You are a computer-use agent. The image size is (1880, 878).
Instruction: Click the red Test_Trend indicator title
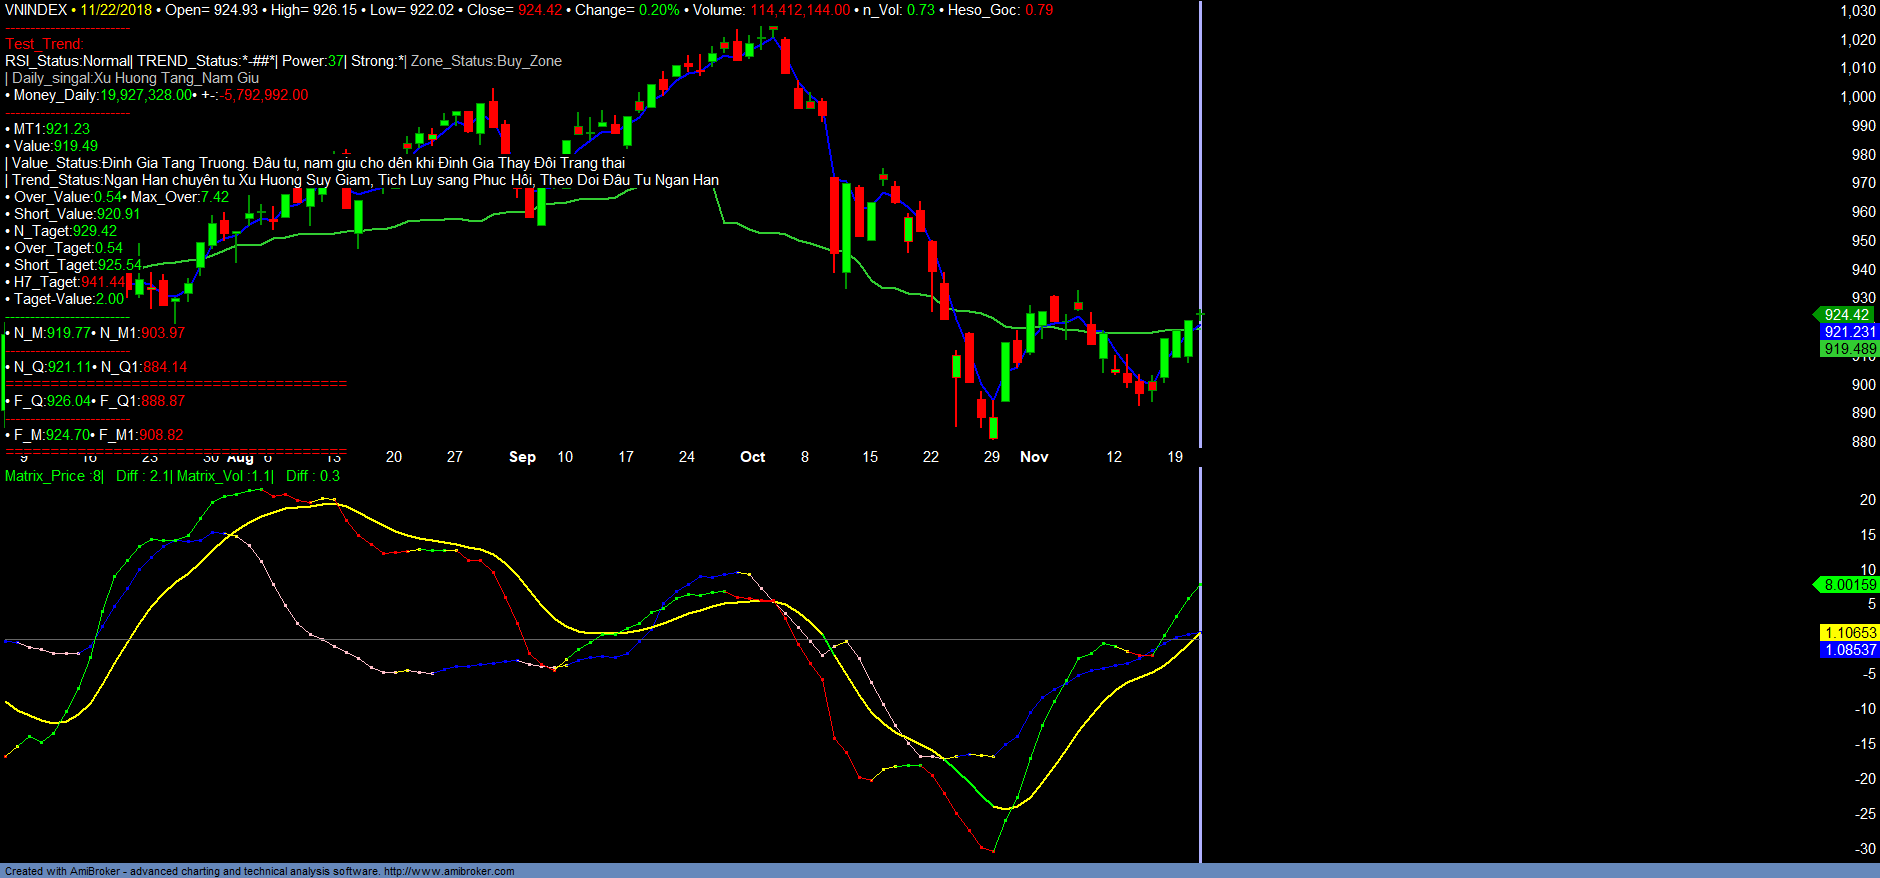point(44,44)
